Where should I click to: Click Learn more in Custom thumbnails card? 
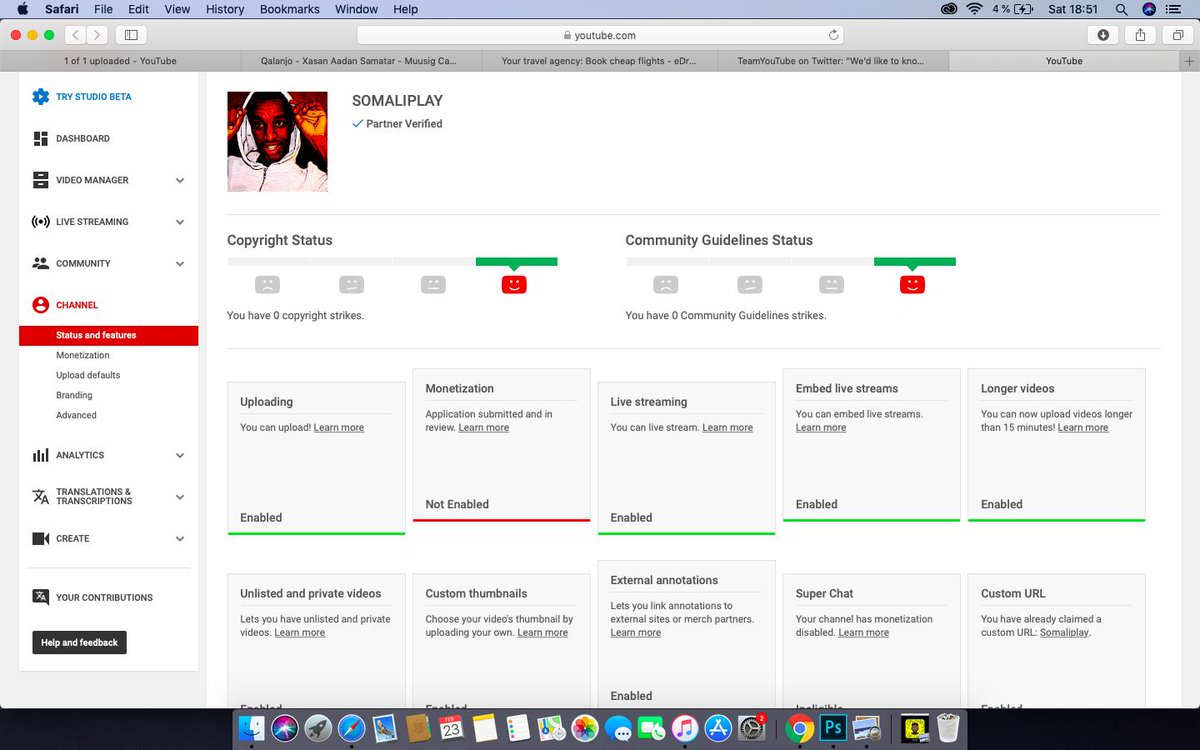543,632
